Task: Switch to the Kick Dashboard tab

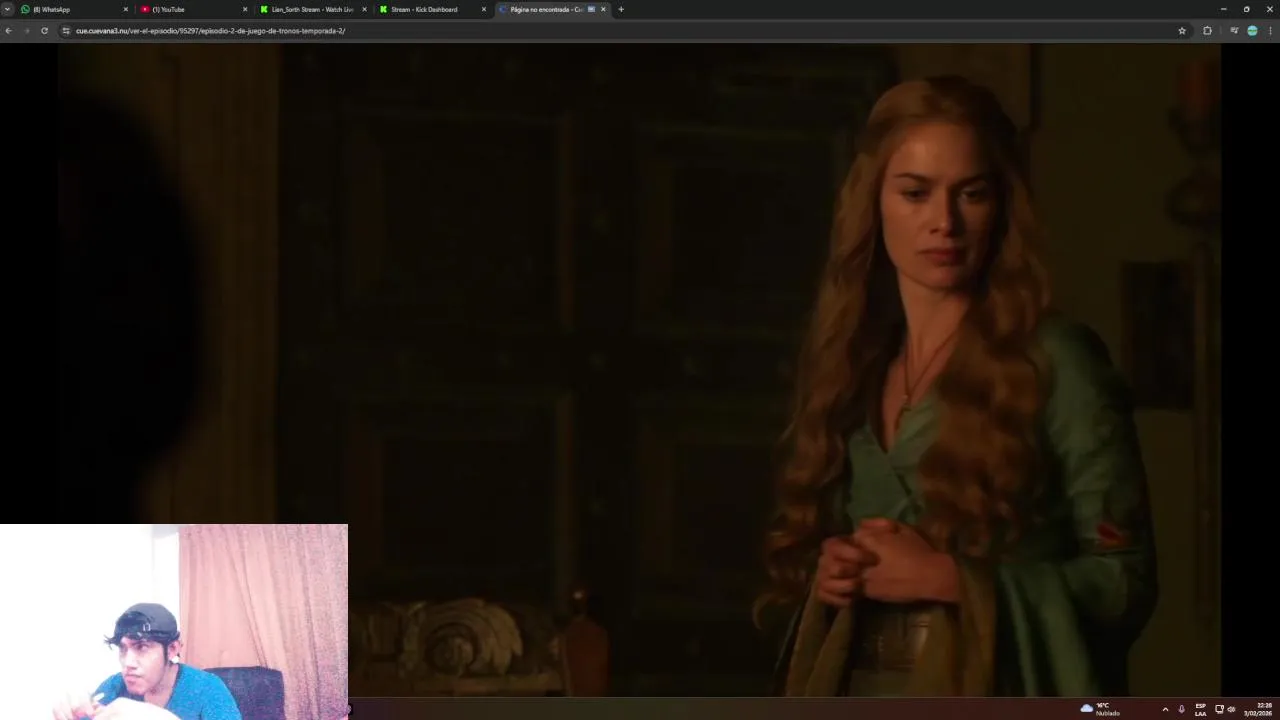Action: (433, 9)
